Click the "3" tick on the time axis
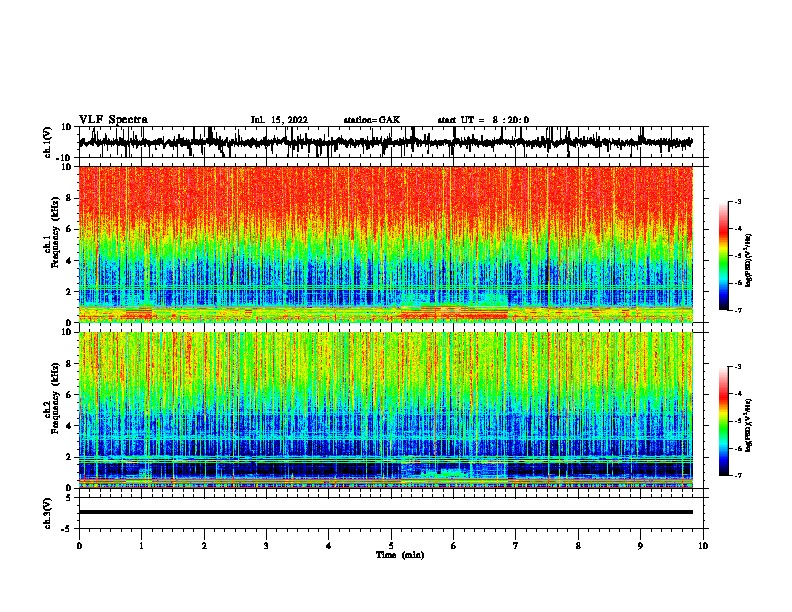Image resolution: width=792 pixels, height=612 pixels. pos(266,546)
